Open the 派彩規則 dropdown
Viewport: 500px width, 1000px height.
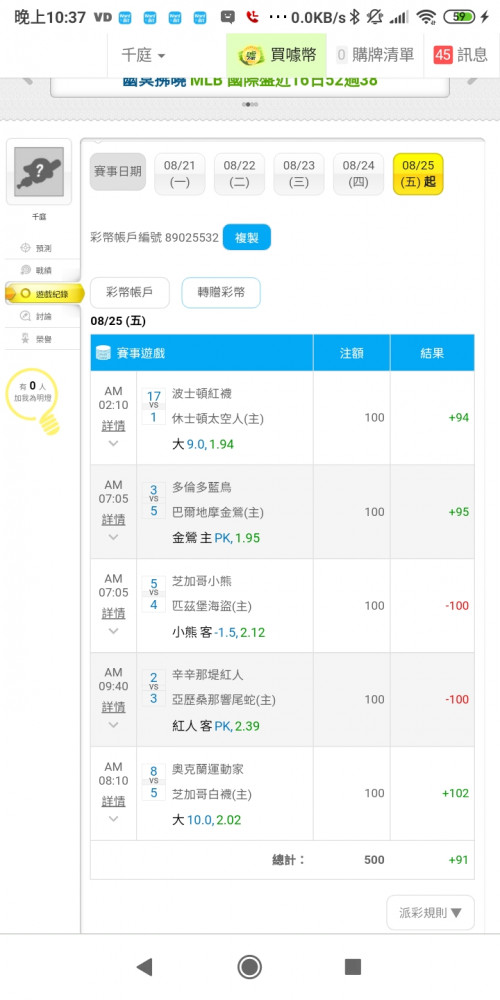point(430,913)
